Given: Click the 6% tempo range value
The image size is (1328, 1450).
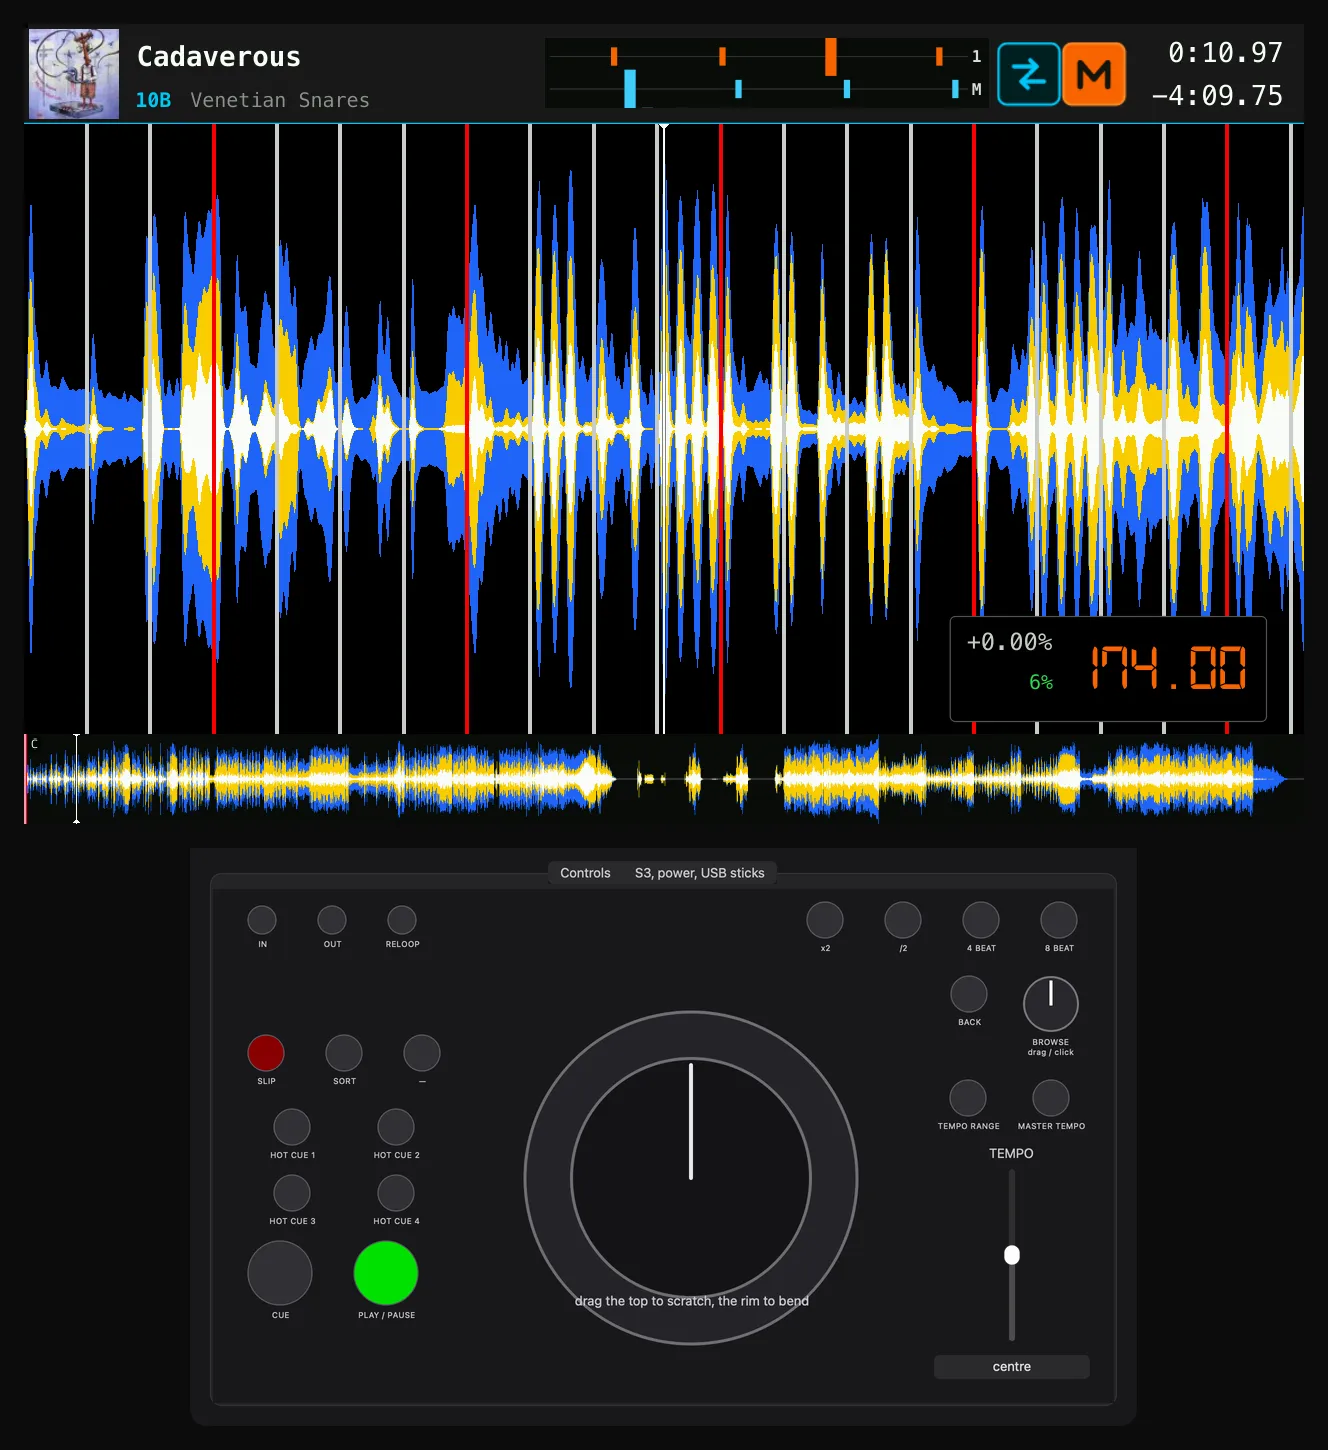Looking at the screenshot, I should click(1041, 682).
